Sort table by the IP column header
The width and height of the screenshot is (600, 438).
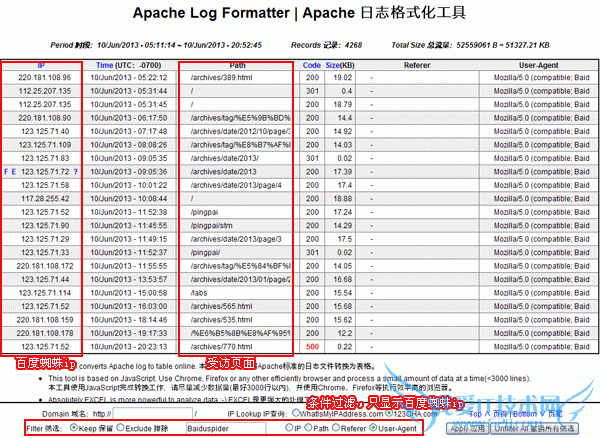[x=41, y=65]
